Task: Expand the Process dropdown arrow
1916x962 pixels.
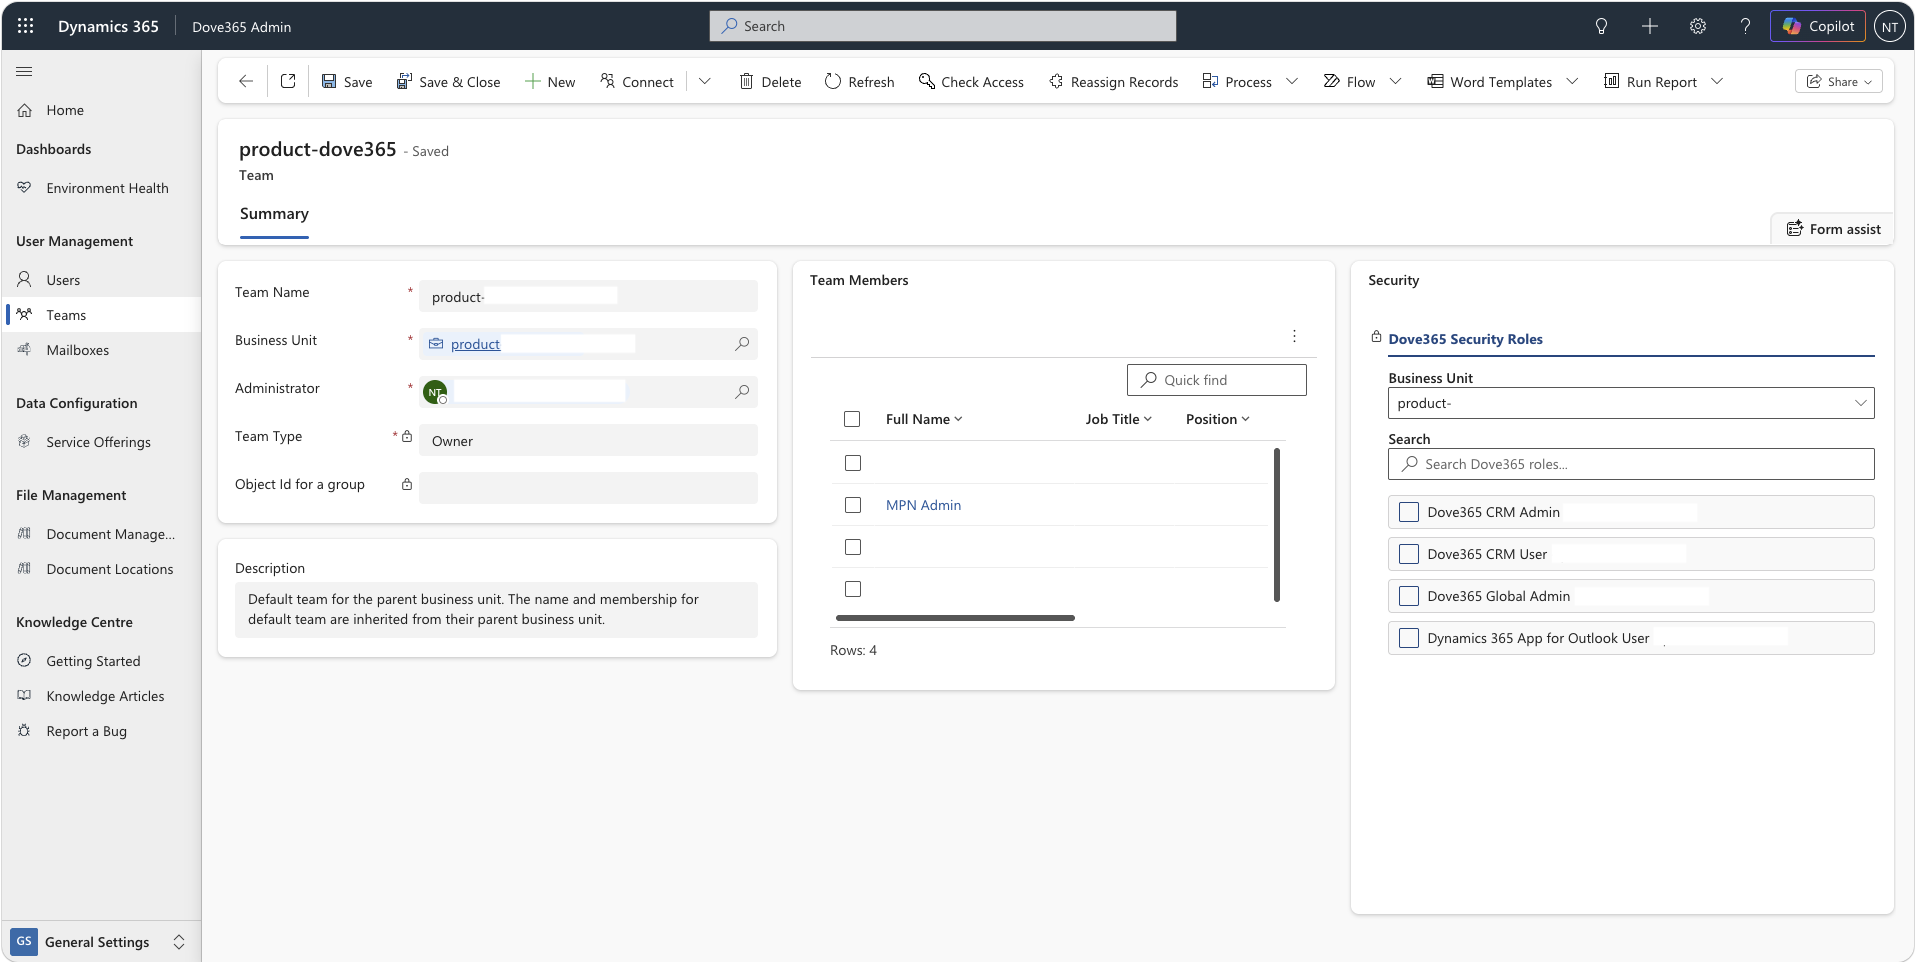Action: click(1292, 81)
